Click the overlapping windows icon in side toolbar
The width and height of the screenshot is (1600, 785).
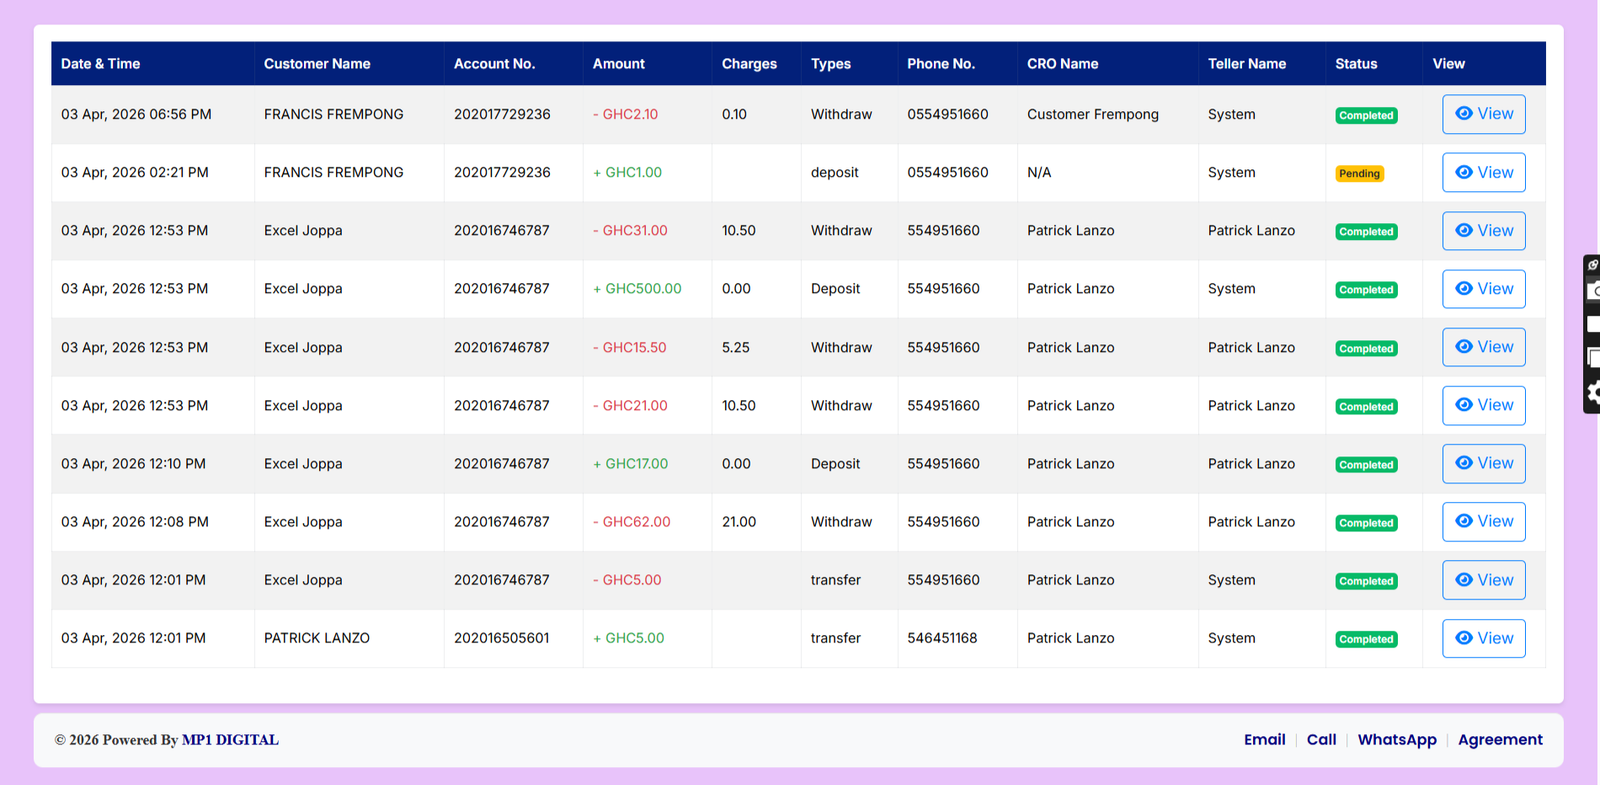pos(1593,358)
